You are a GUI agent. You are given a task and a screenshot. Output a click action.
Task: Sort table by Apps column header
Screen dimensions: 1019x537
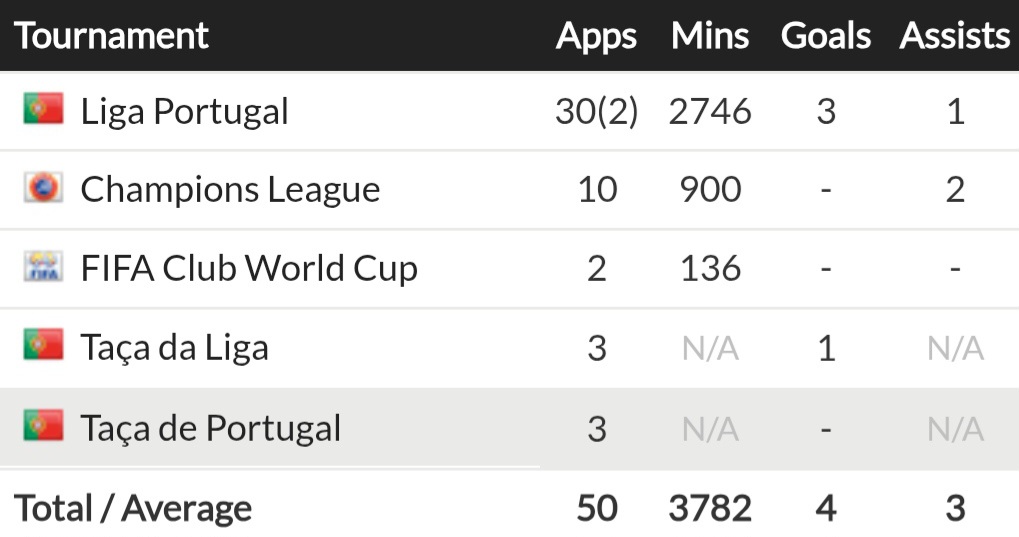pyautogui.click(x=597, y=36)
